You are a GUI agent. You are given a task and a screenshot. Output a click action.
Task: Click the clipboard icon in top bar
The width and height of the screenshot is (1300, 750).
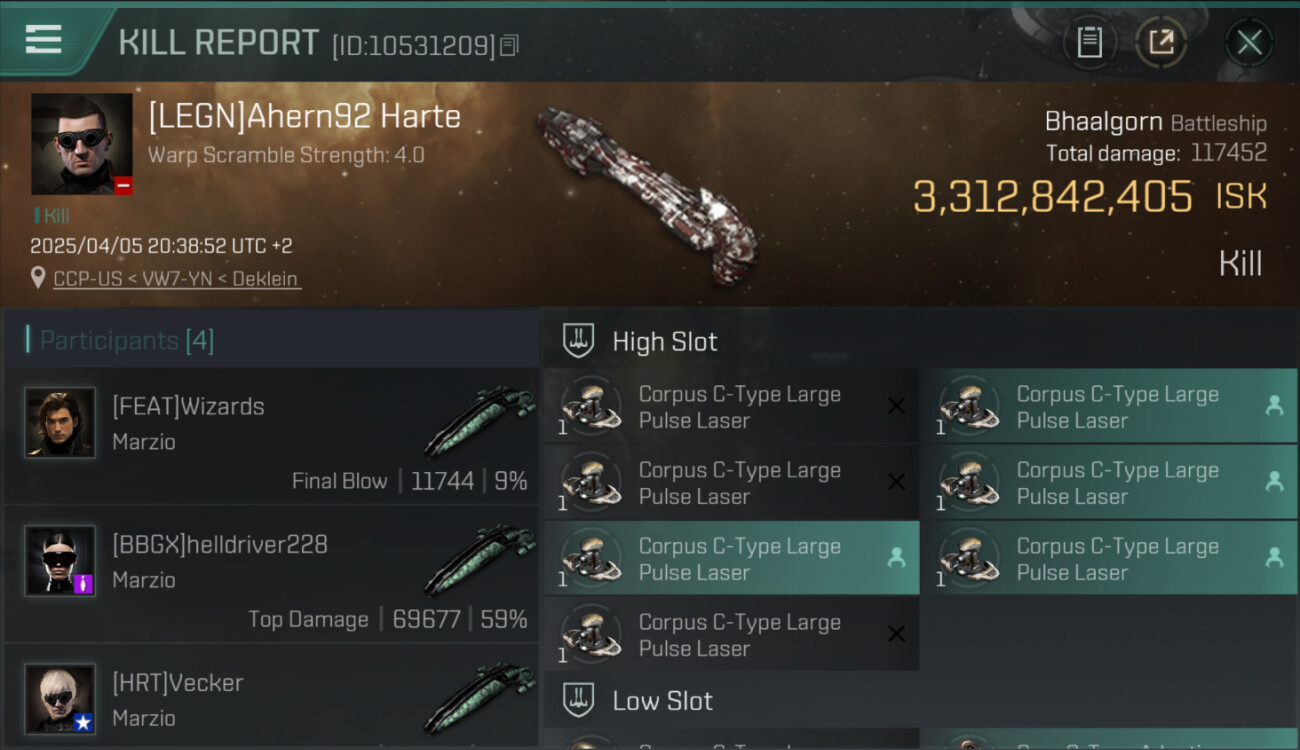click(x=1089, y=42)
